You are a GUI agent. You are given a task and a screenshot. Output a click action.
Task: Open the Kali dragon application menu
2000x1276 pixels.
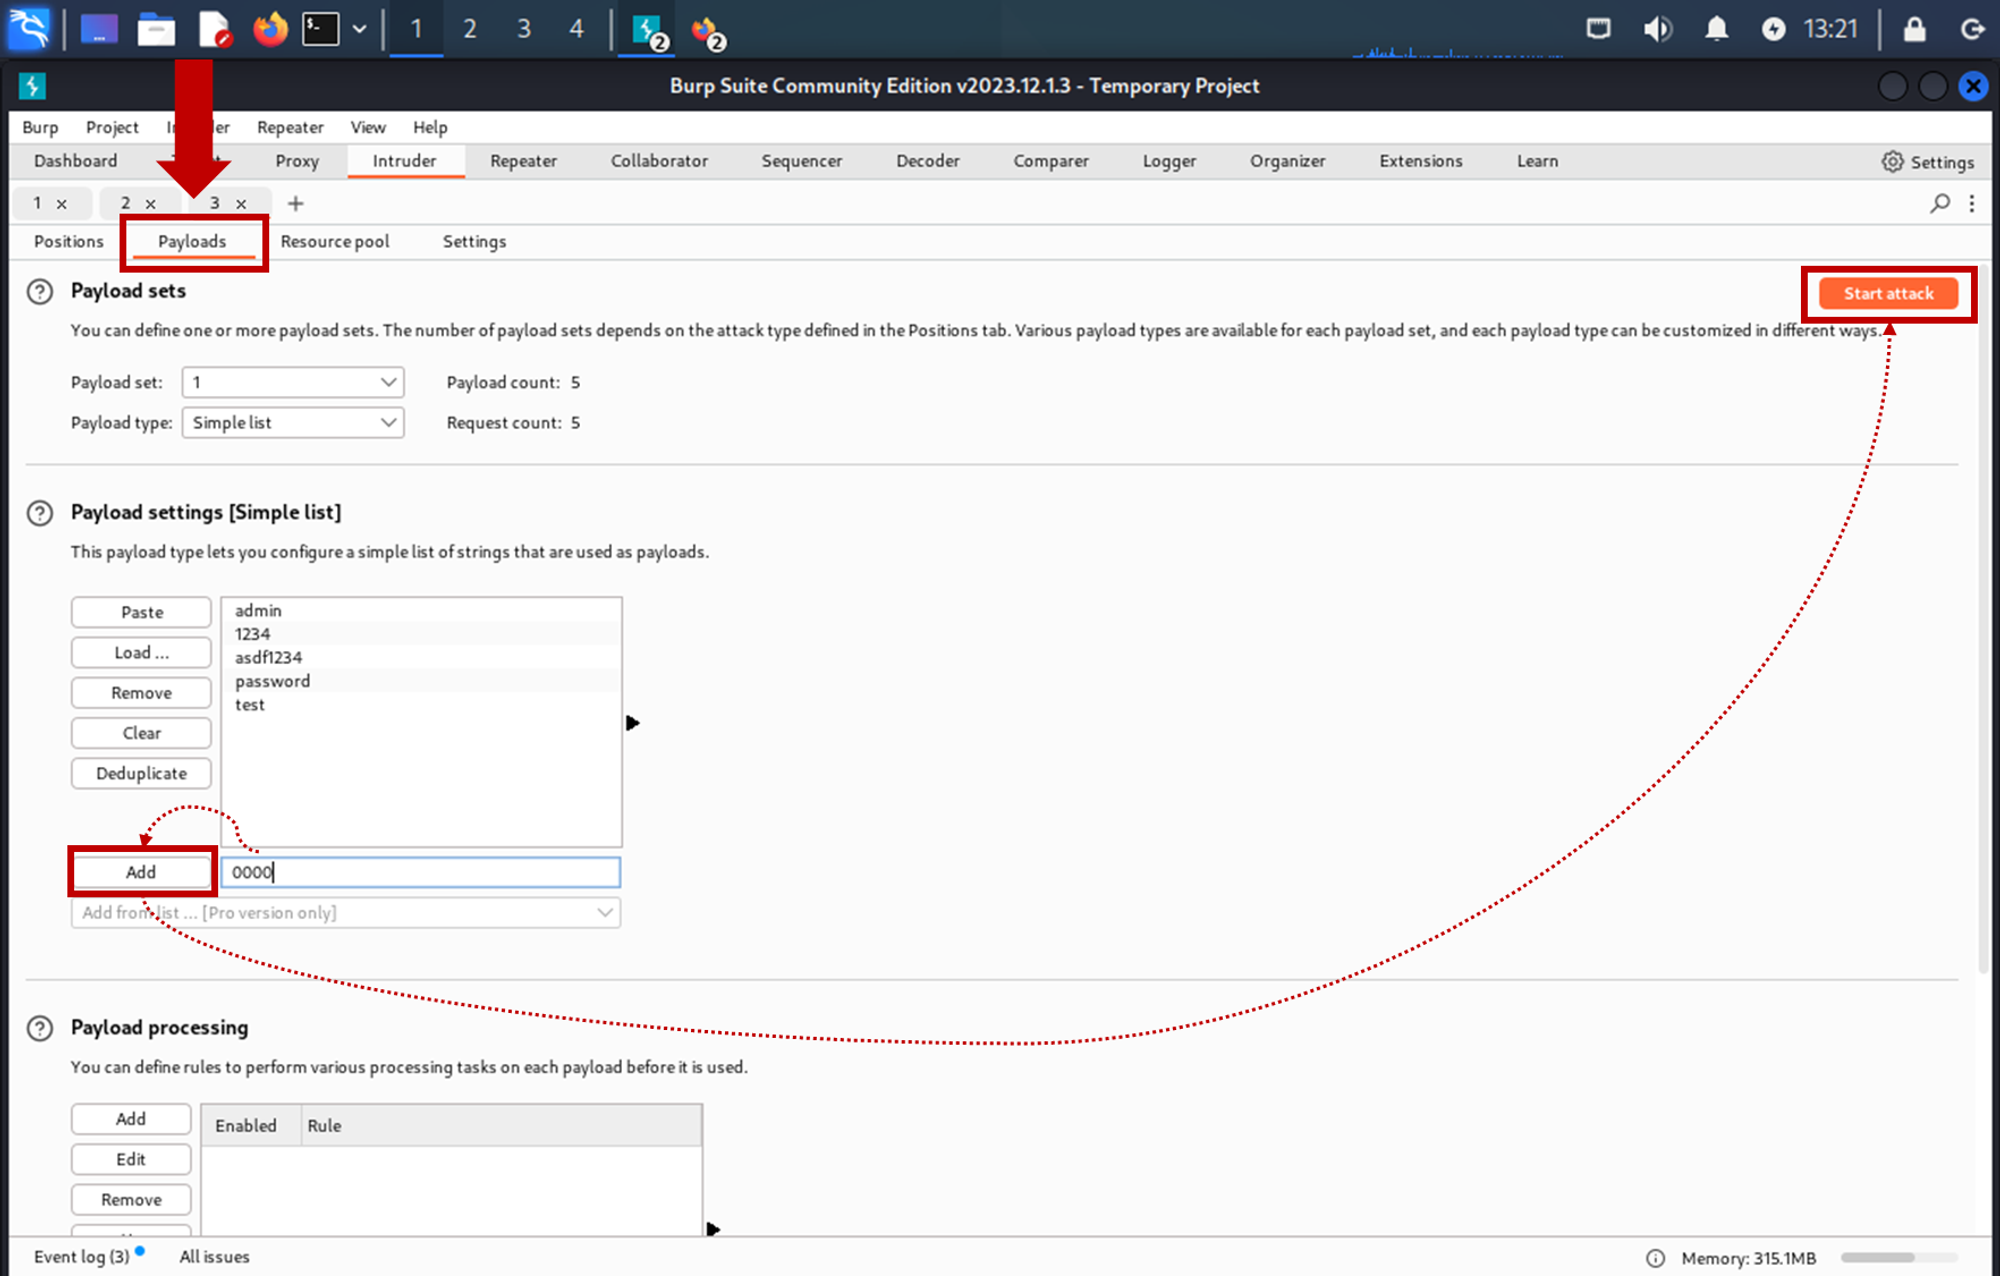(29, 28)
